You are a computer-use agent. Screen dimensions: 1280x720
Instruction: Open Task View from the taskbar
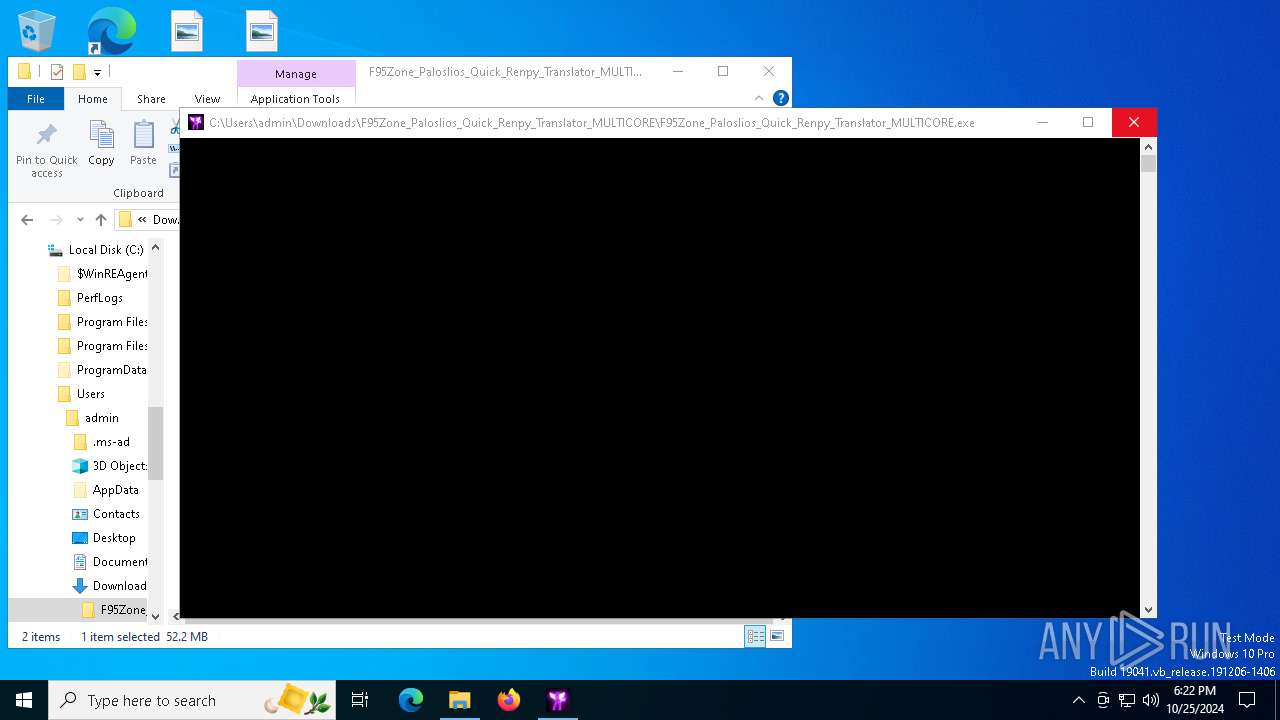(360, 700)
